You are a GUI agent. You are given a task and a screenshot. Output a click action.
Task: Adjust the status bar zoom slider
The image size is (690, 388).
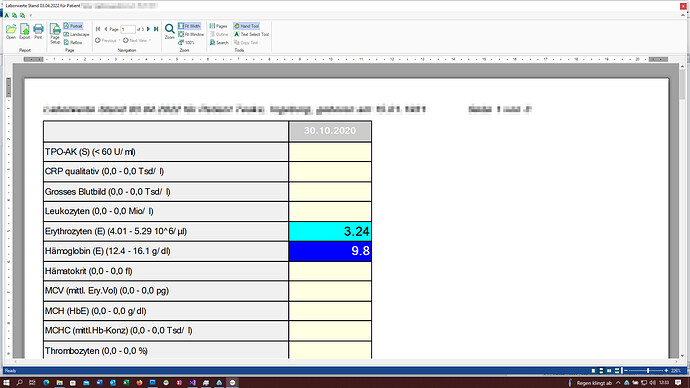pos(648,371)
